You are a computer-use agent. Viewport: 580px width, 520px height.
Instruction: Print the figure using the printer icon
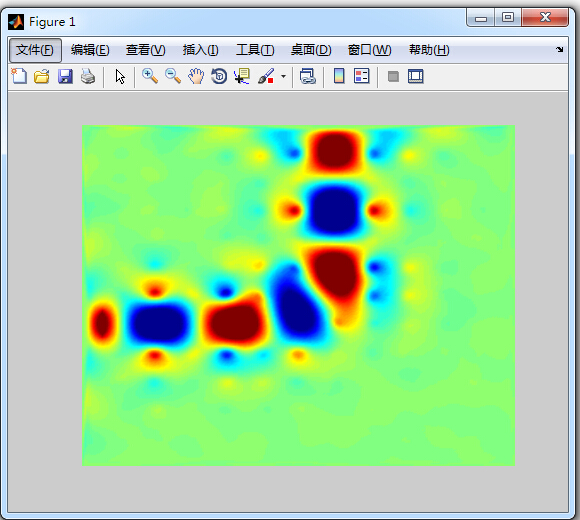click(88, 77)
